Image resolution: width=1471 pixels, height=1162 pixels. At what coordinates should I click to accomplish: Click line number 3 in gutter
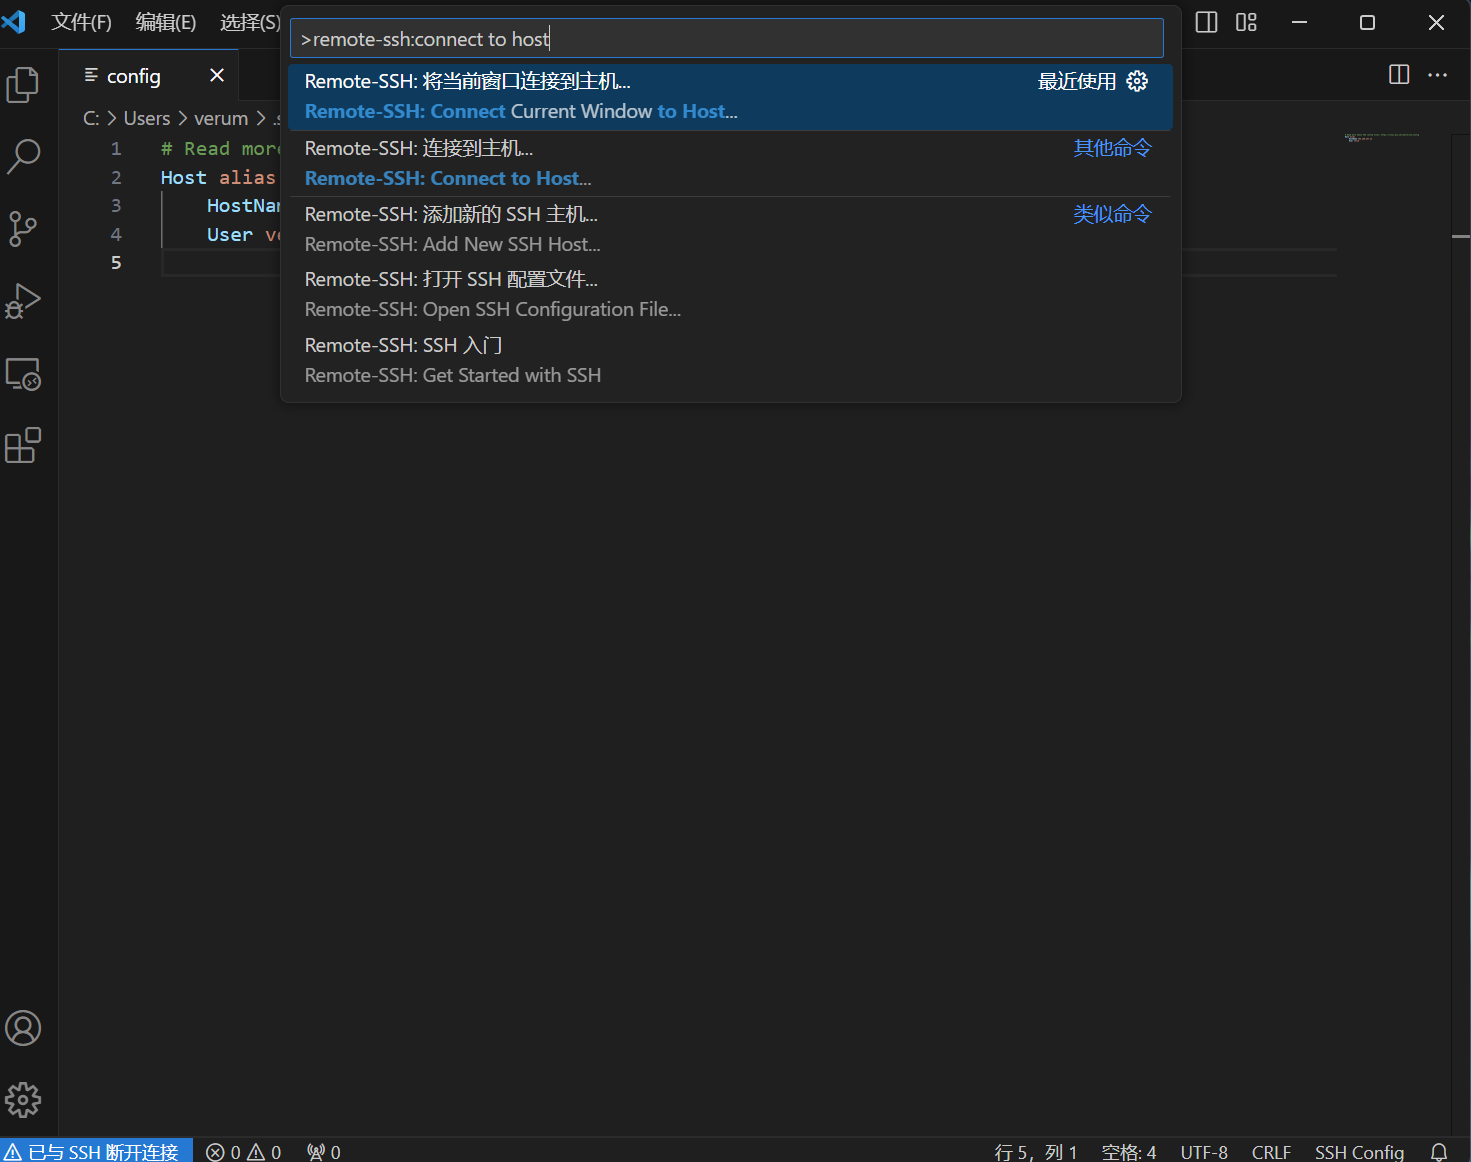click(116, 205)
